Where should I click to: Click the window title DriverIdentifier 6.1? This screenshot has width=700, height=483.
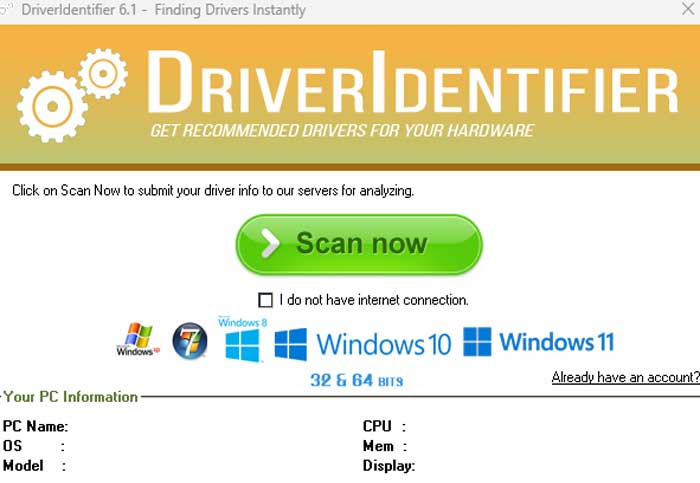[x=163, y=9]
